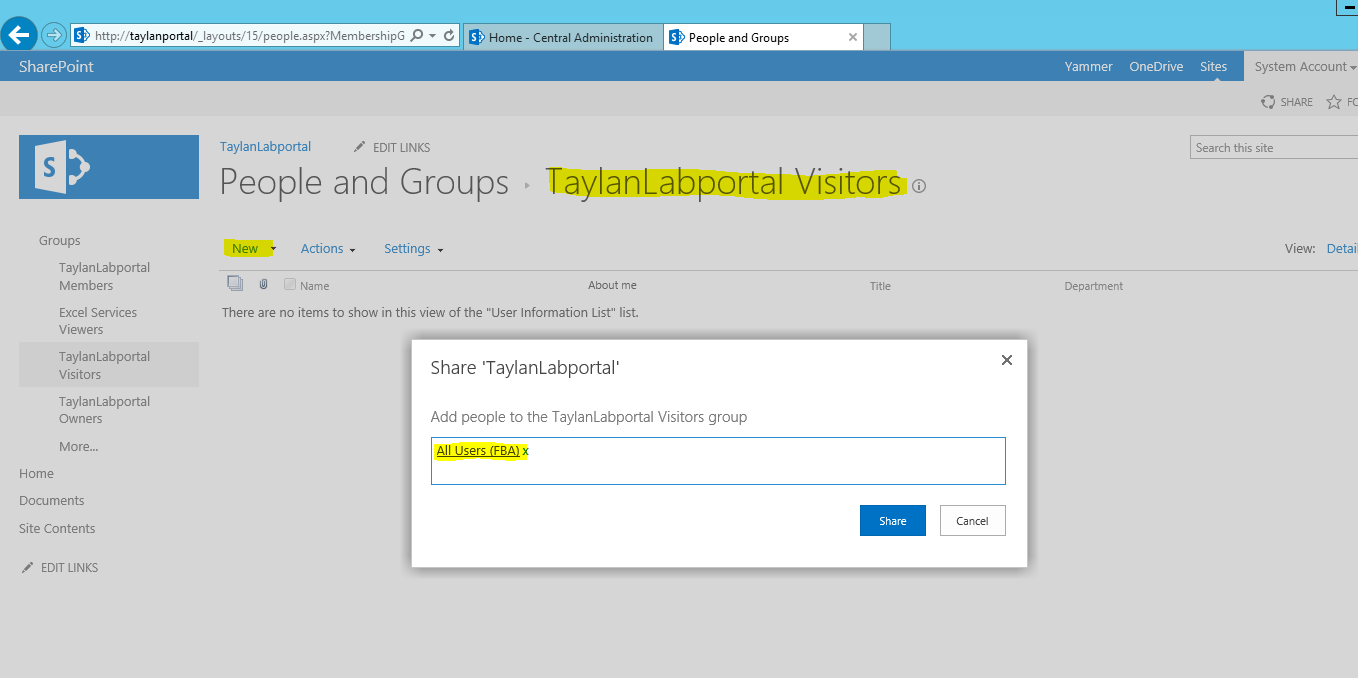Click the top EDIT LINKS link

pos(401,148)
